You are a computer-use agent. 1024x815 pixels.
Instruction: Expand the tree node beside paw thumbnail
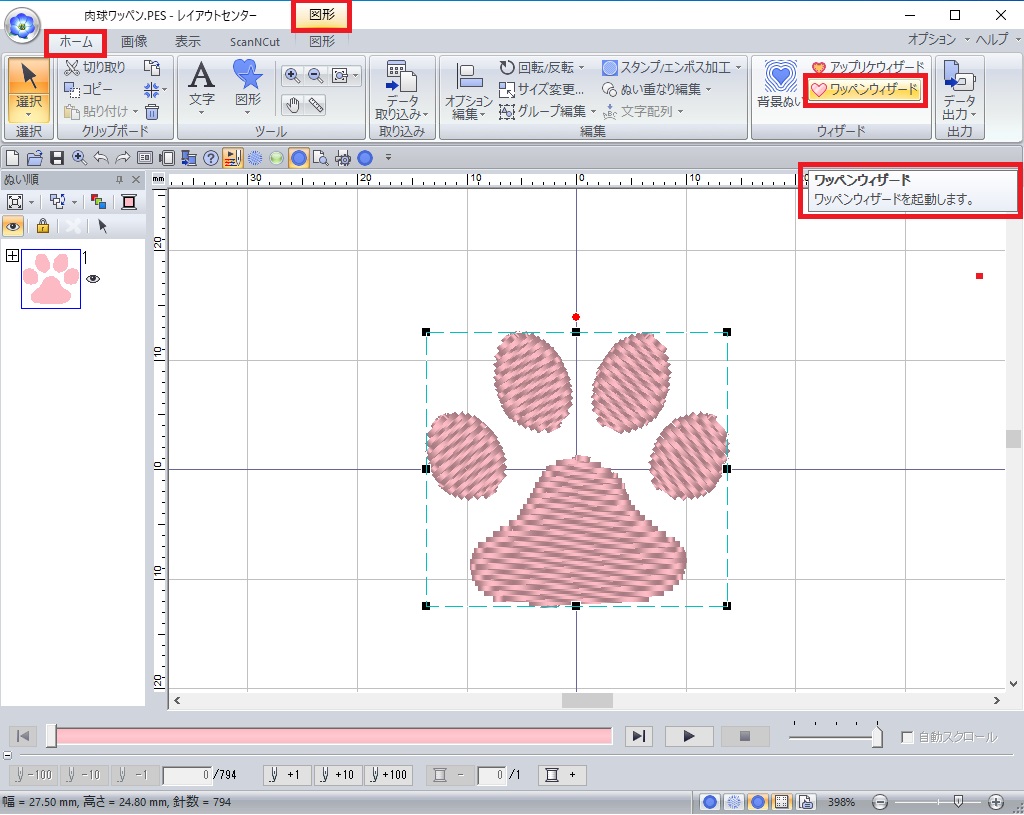click(12, 256)
